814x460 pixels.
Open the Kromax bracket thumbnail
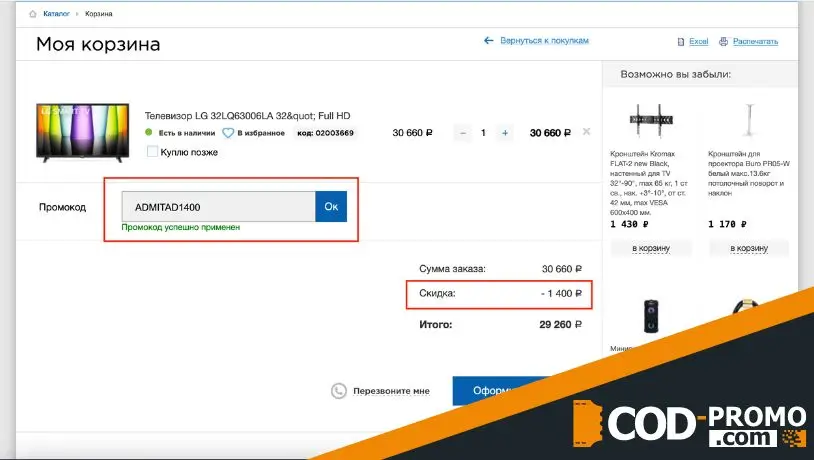pyautogui.click(x=651, y=120)
